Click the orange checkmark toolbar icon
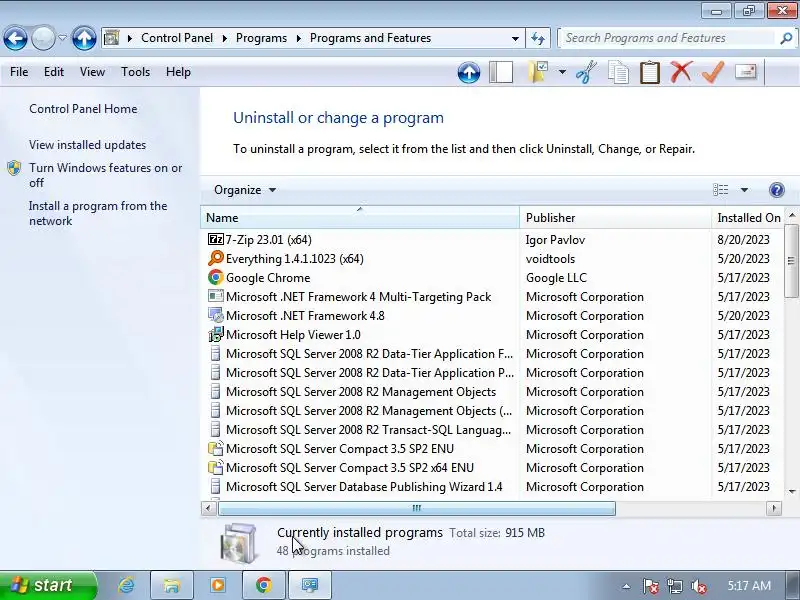The image size is (800, 600). (x=713, y=72)
